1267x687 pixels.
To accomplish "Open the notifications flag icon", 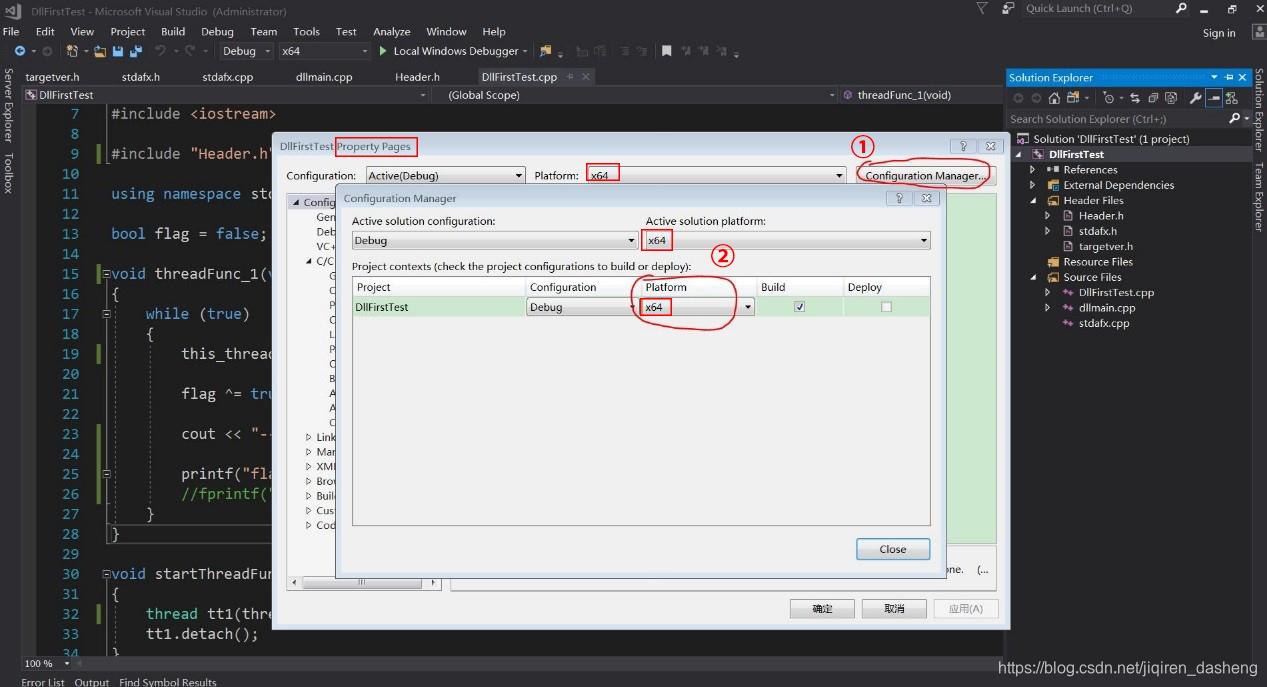I will [x=981, y=8].
